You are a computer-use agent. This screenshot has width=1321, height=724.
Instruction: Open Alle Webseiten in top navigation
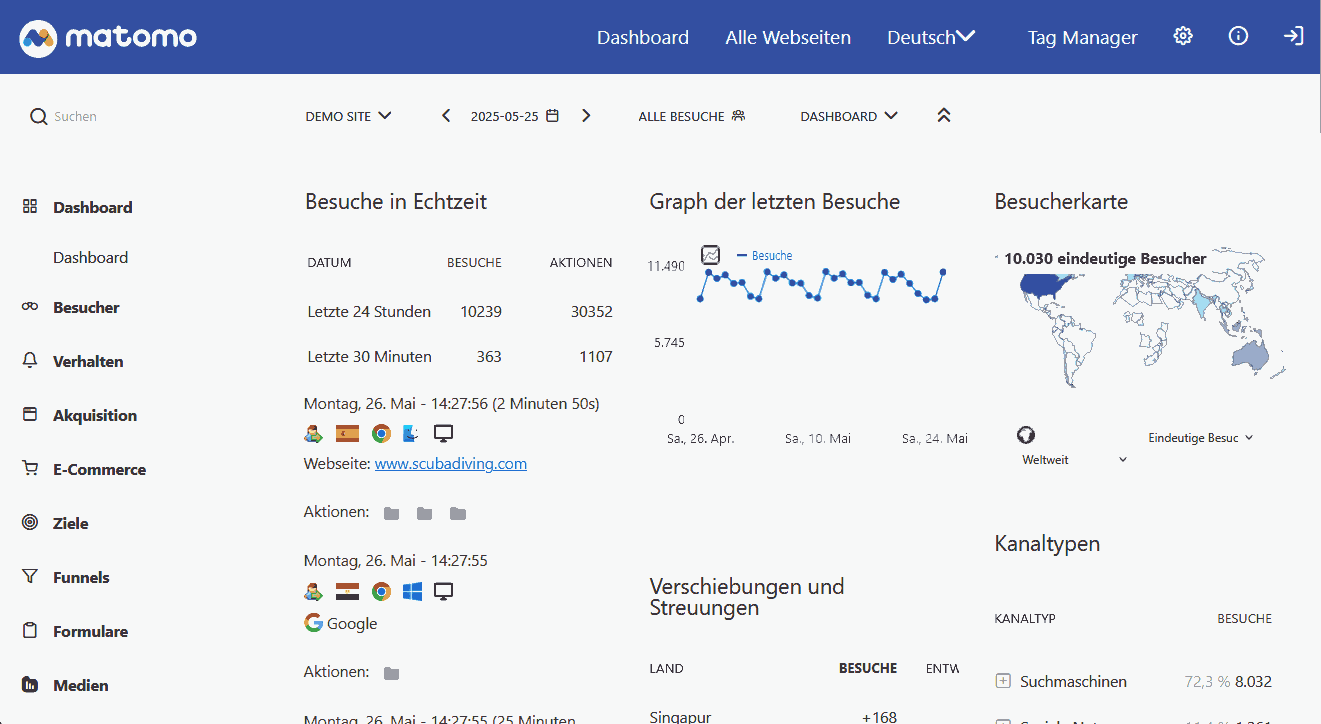[x=788, y=37]
